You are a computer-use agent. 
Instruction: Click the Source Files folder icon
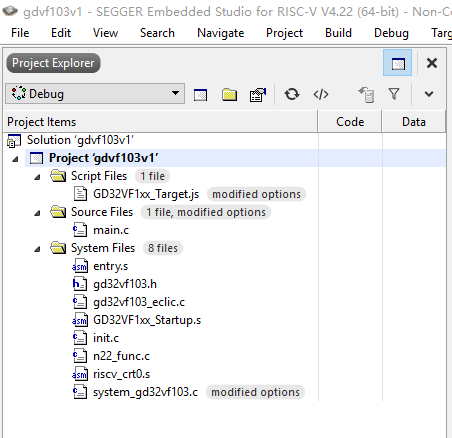click(x=58, y=212)
